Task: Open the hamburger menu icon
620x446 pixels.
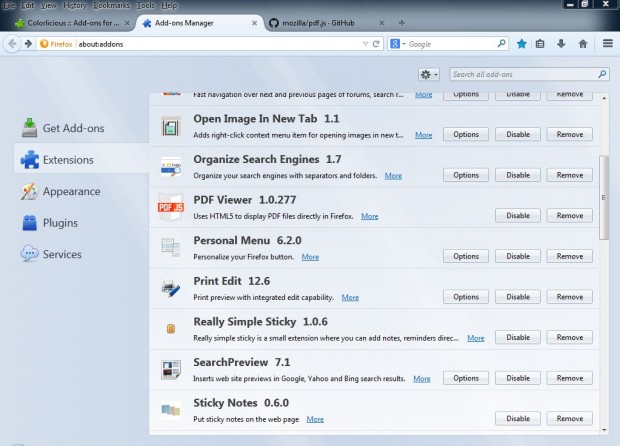Action: coord(608,43)
